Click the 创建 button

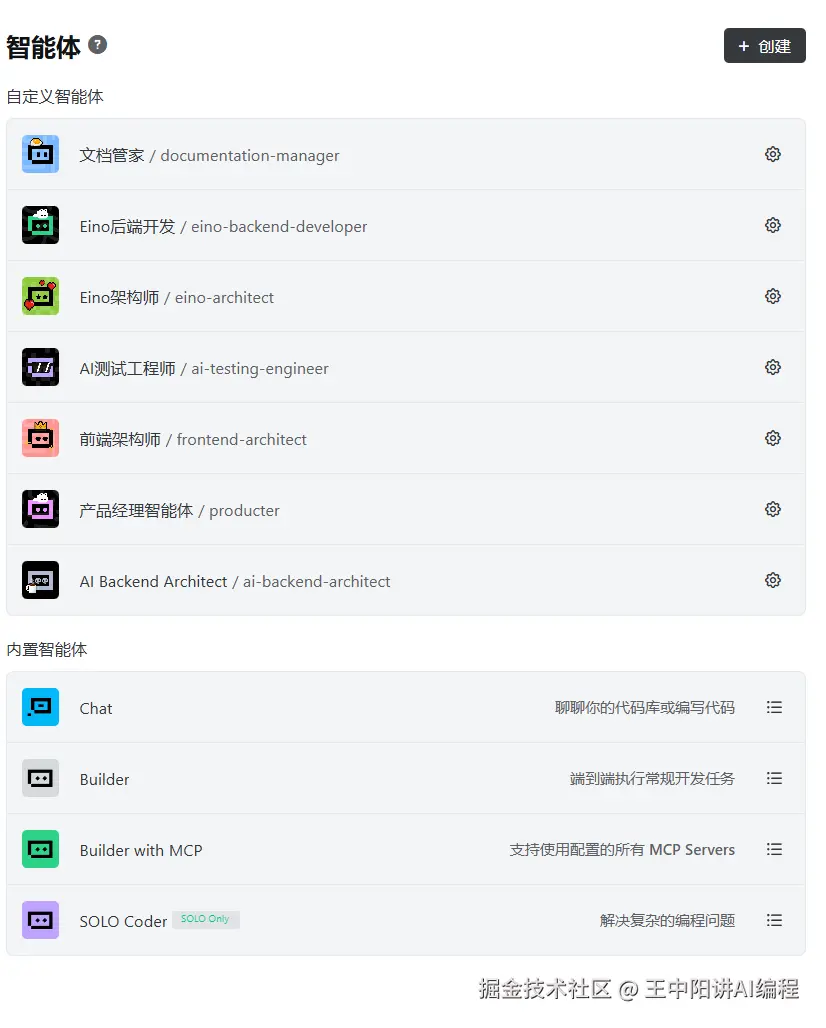click(764, 46)
